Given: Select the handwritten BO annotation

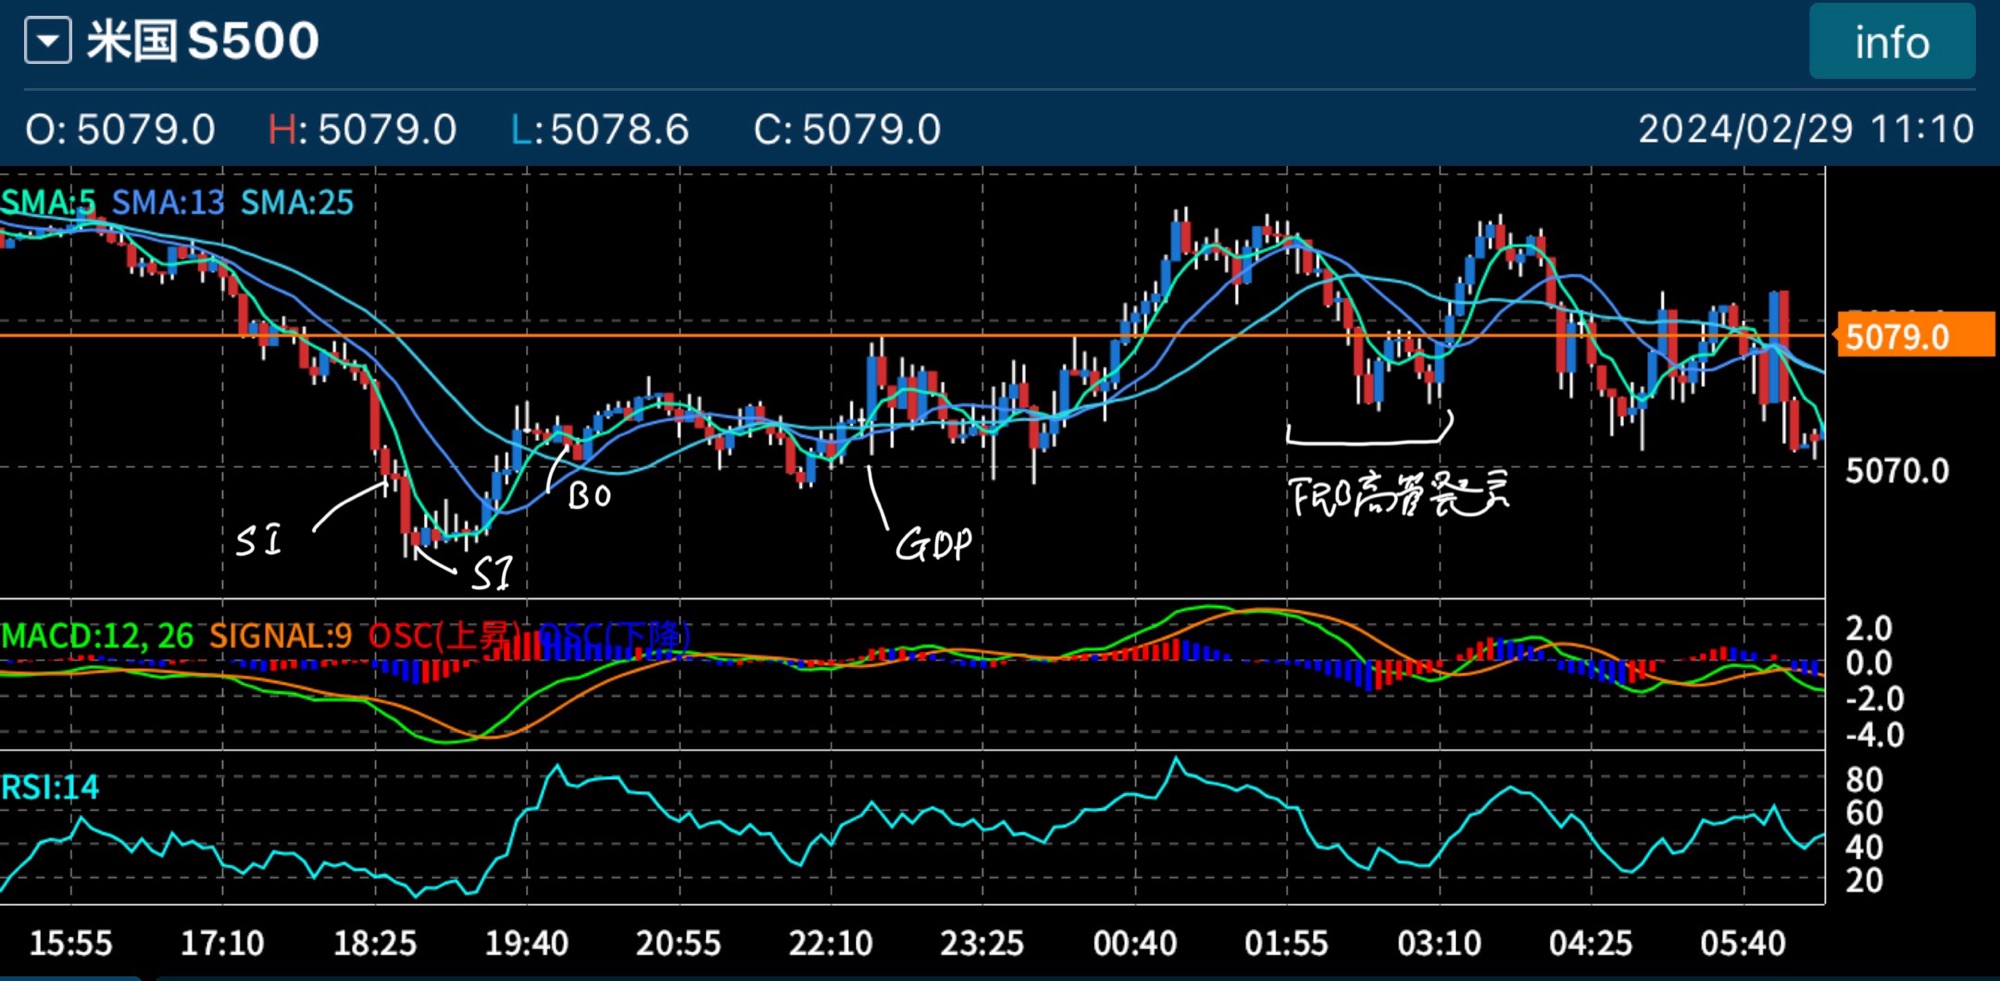Looking at the screenshot, I should [589, 496].
